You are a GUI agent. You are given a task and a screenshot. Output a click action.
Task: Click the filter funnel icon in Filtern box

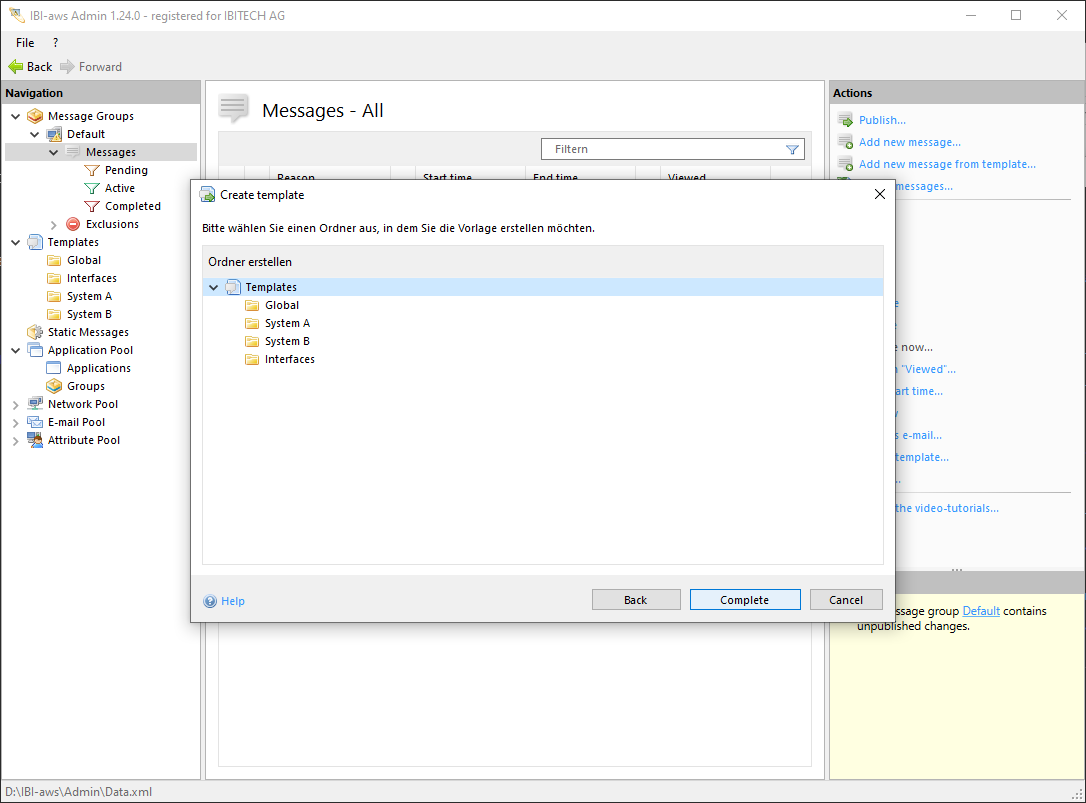click(x=792, y=149)
